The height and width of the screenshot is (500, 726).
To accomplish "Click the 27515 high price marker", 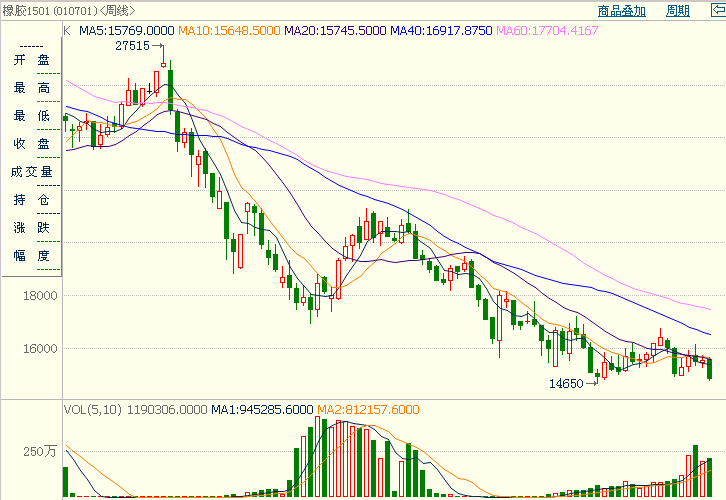I will click(132, 46).
